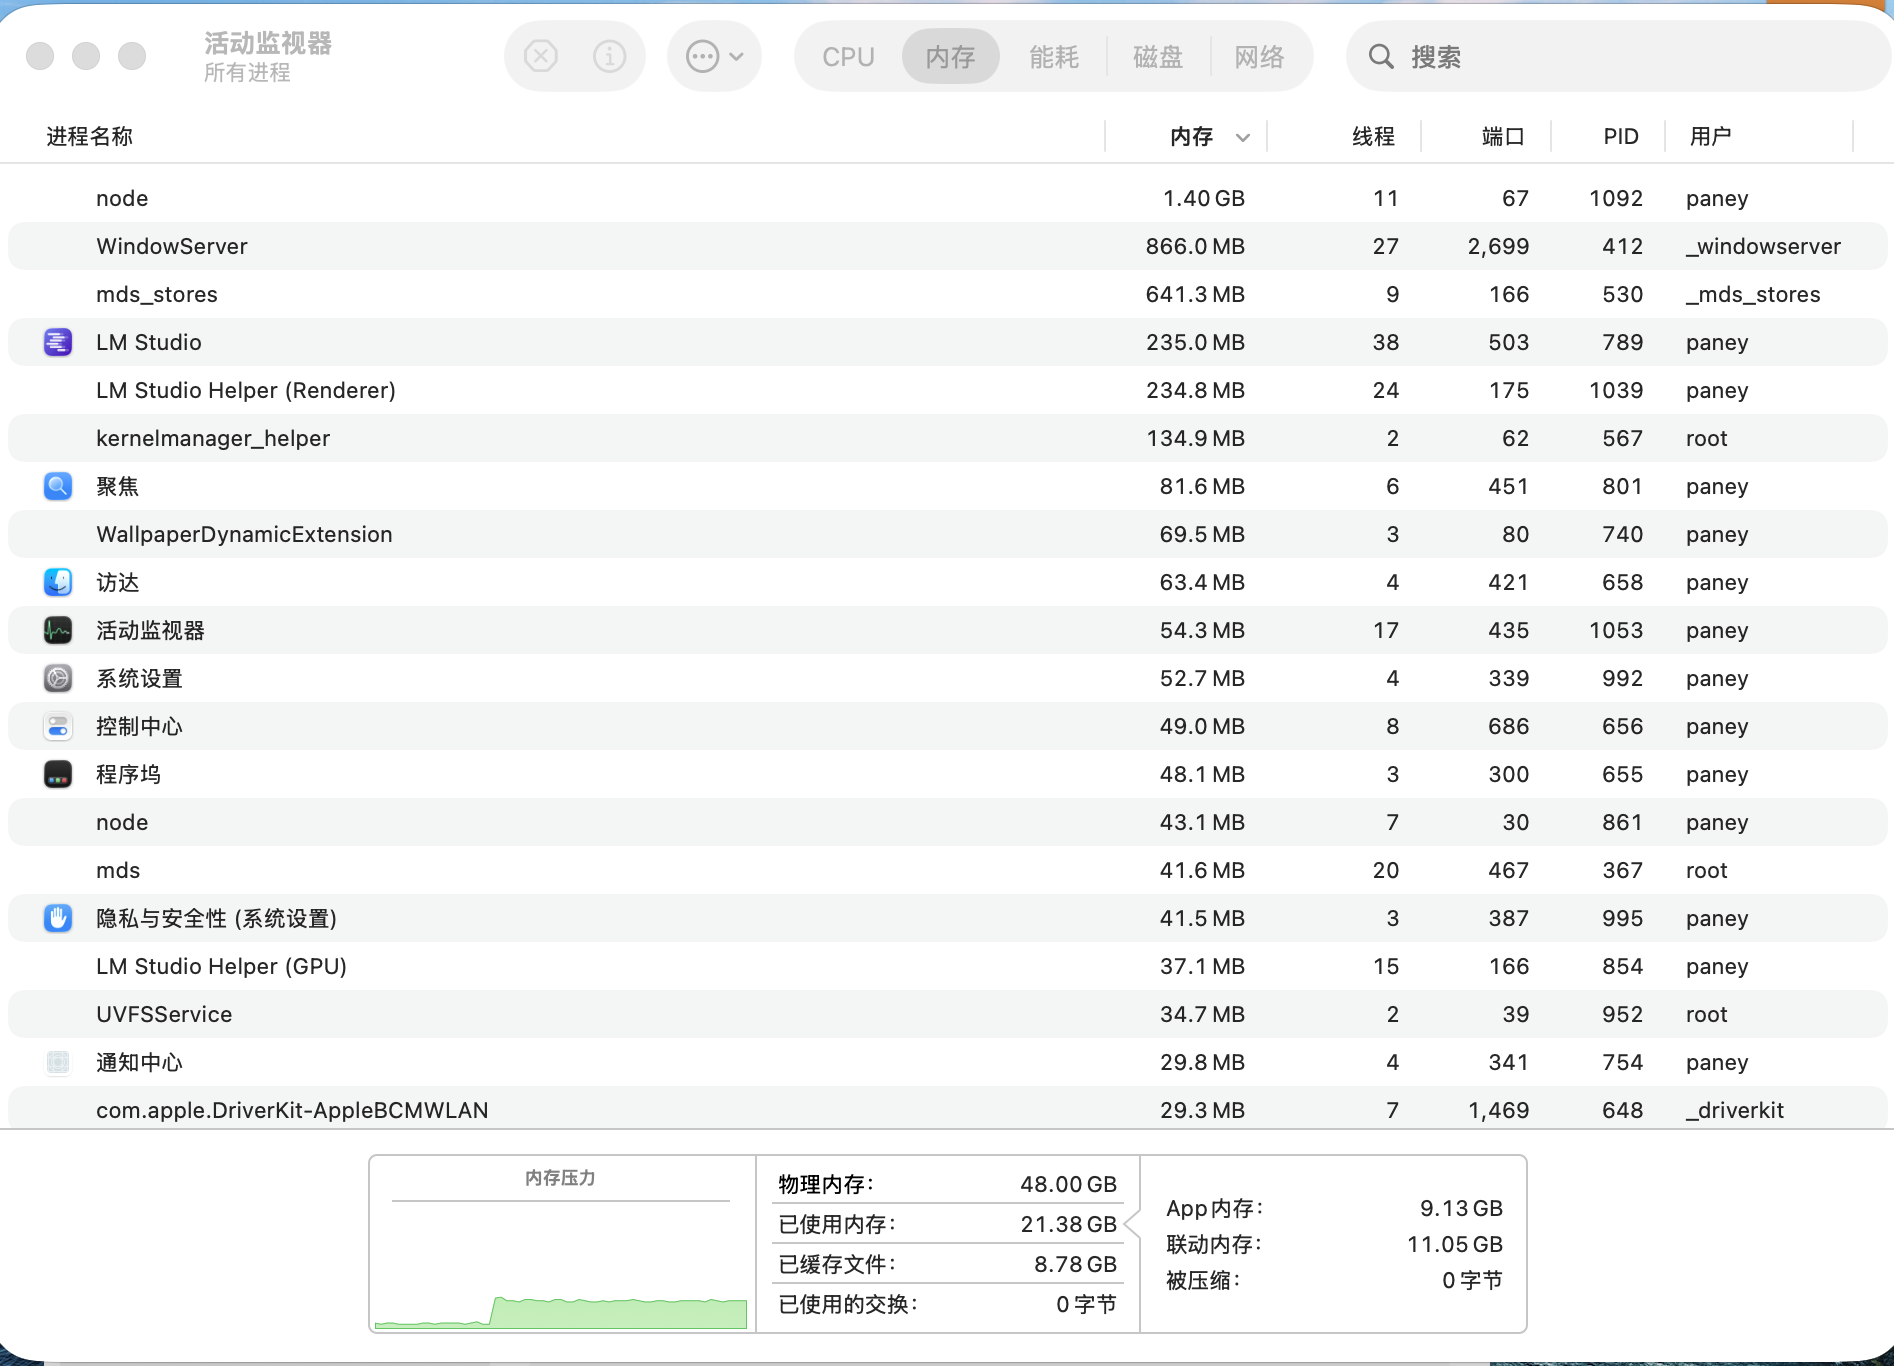Click the Notification Center (通知中心) icon
1894x1366 pixels.
[58, 1062]
